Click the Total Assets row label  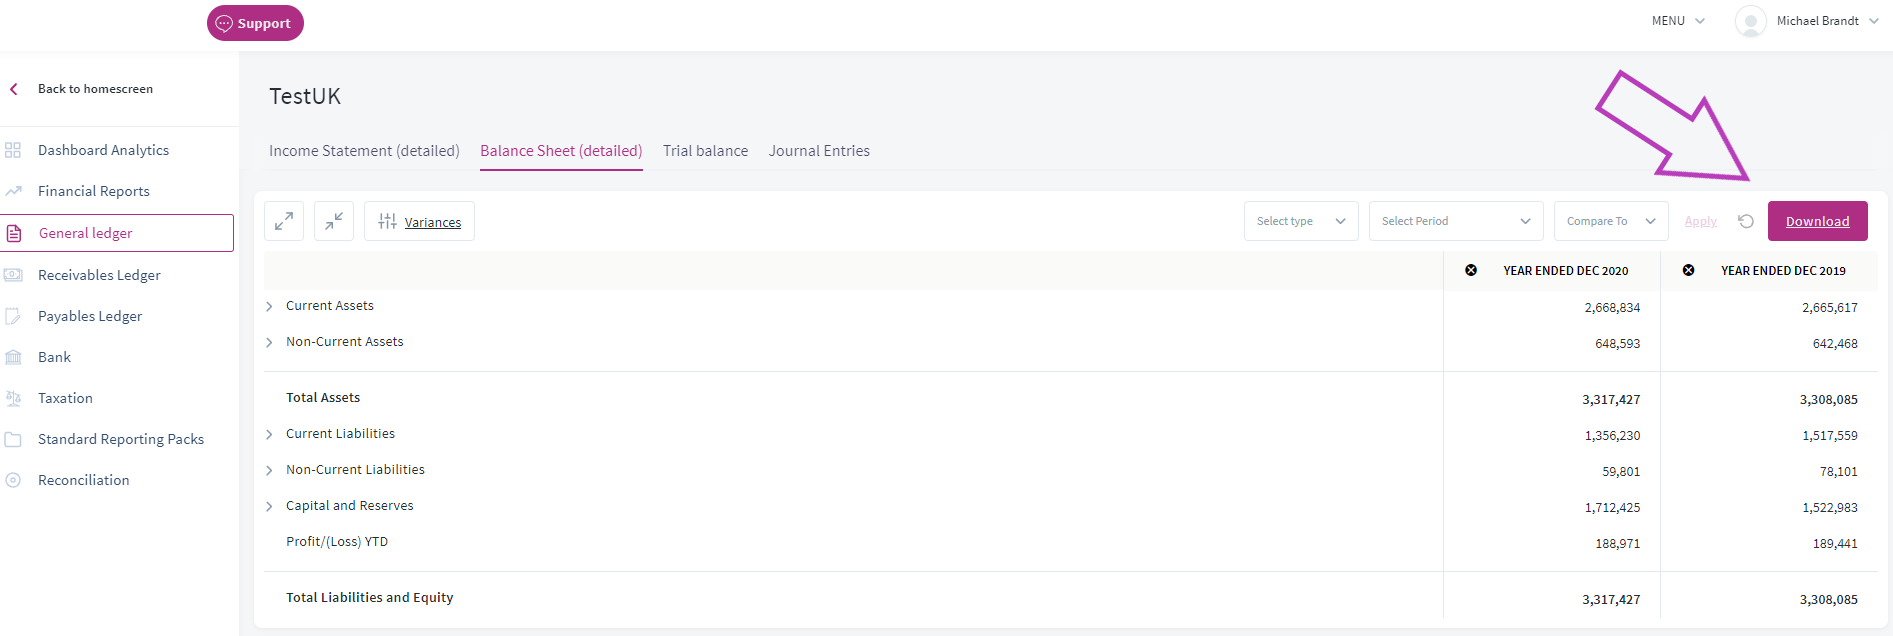click(323, 398)
